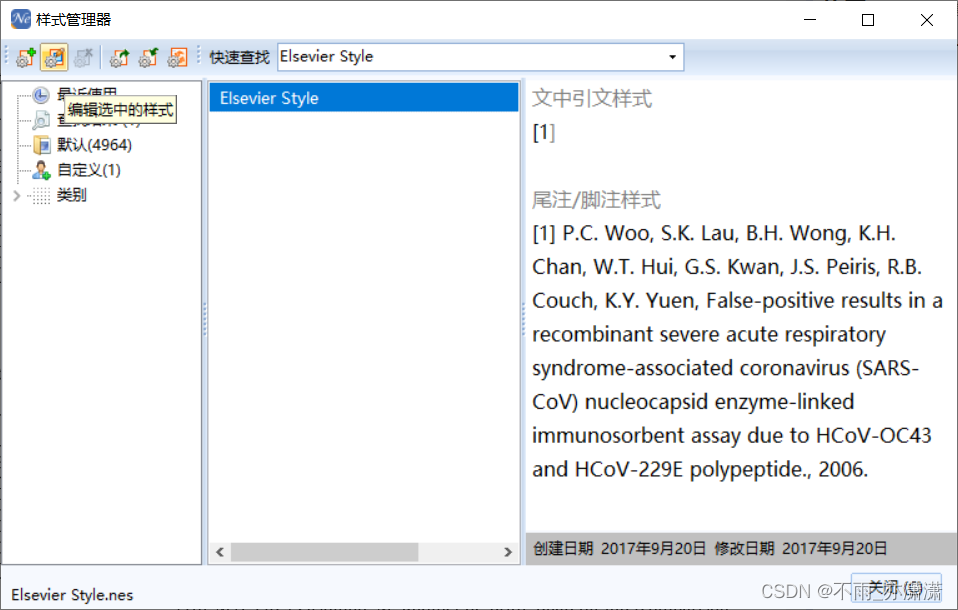This screenshot has height=610, width=958.
Task: Maximize the 样式管理器 window
Action: click(868, 20)
